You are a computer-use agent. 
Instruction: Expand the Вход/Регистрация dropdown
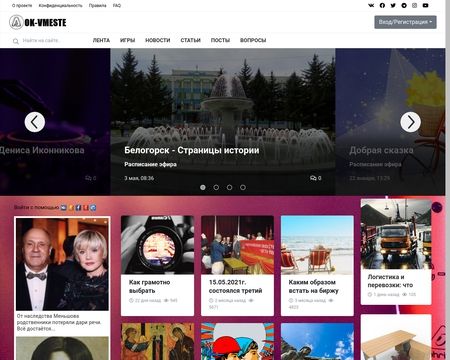pos(405,22)
